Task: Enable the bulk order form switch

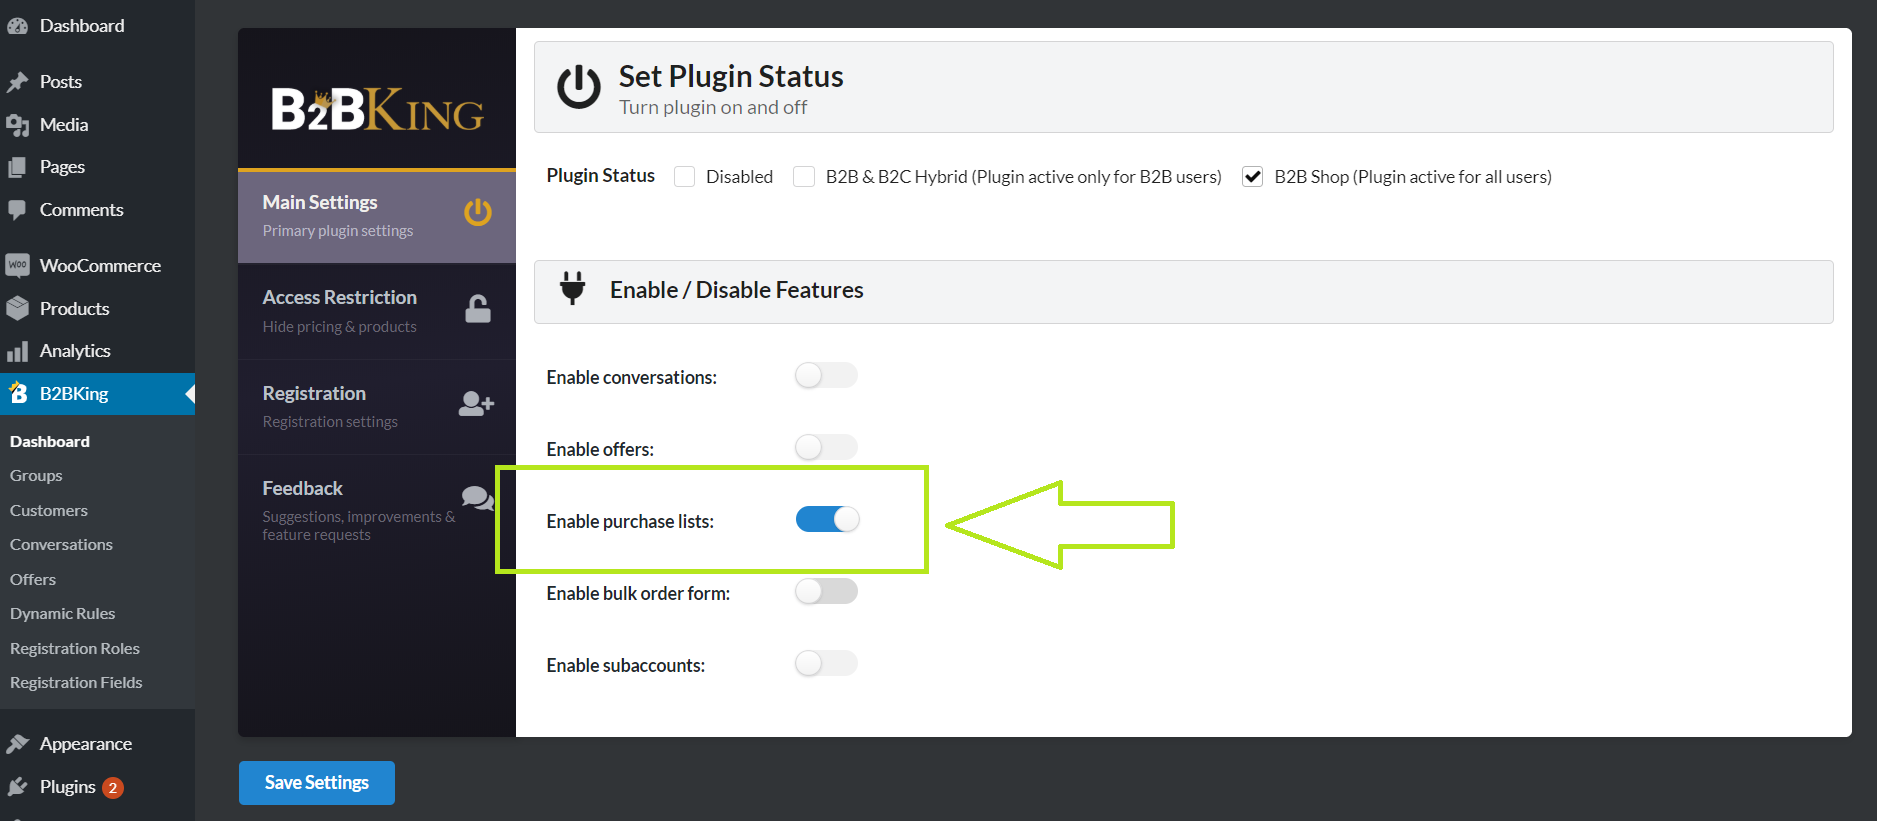Action: [x=826, y=592]
